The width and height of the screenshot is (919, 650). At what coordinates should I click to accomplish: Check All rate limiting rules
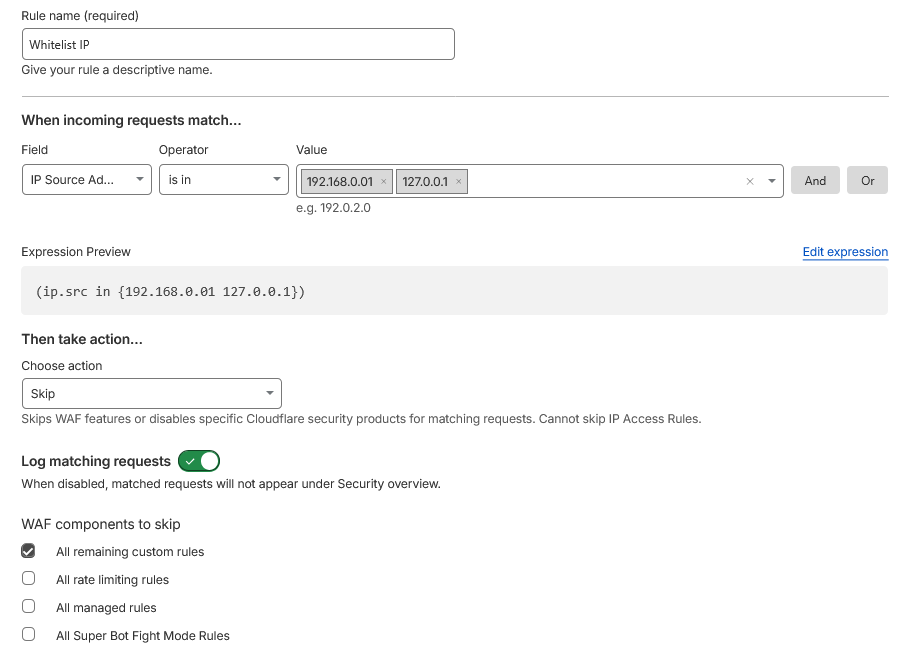tap(29, 579)
